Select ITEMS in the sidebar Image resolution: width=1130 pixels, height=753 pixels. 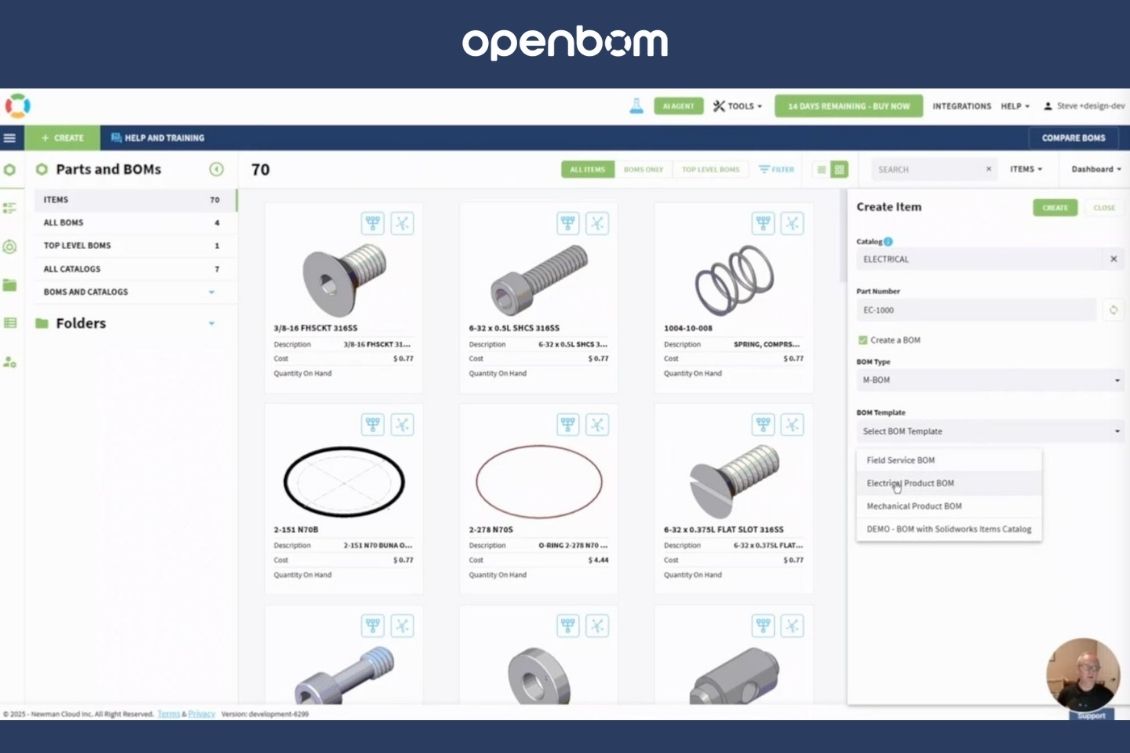135,200
